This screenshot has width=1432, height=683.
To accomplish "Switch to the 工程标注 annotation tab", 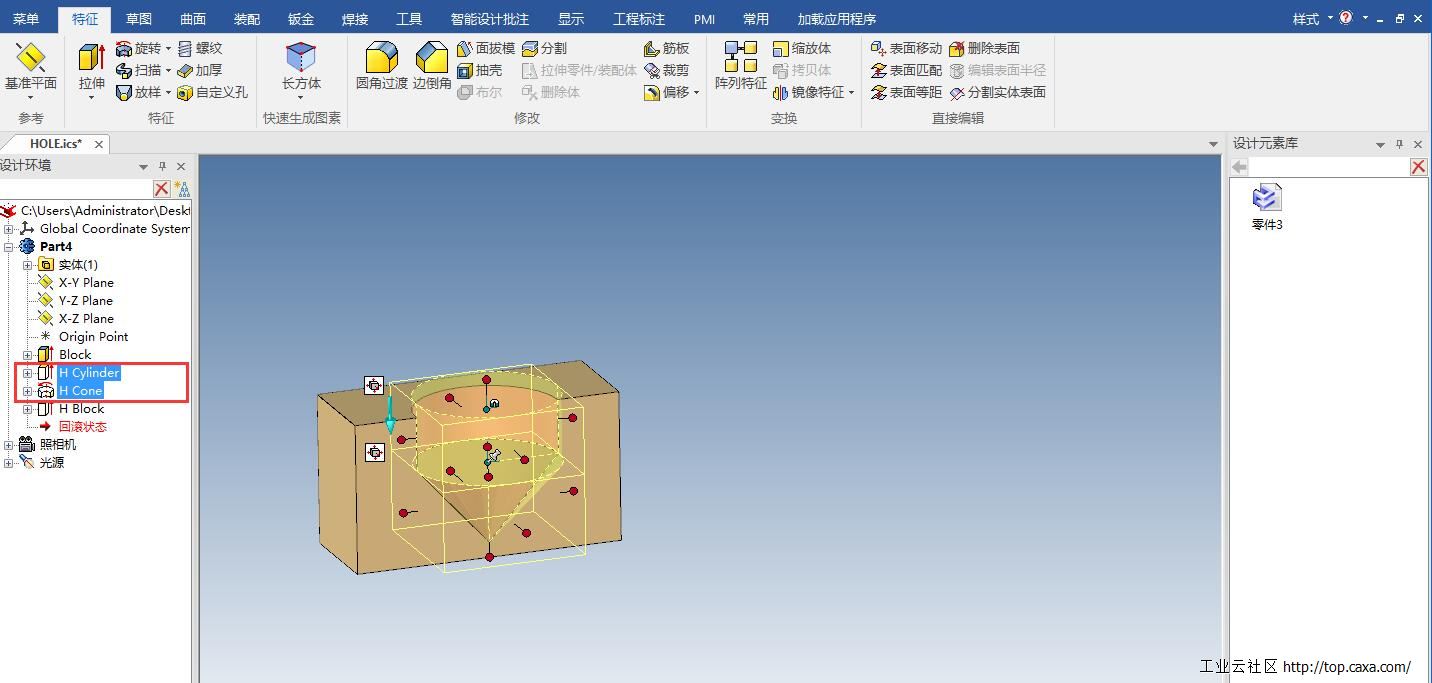I will tap(639, 19).
